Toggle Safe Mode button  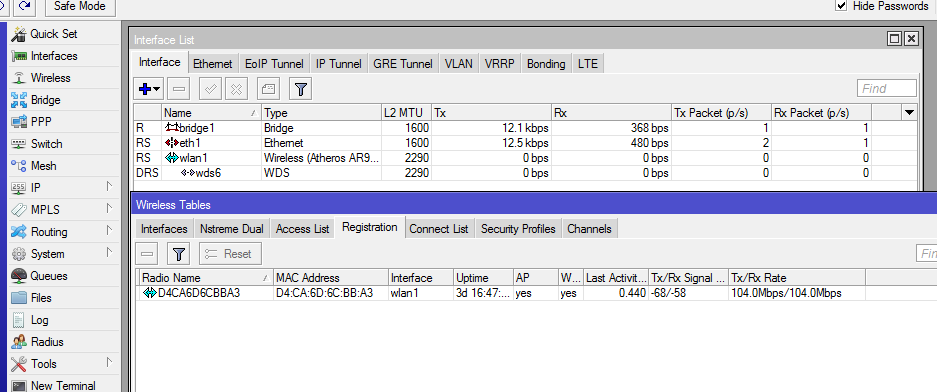pyautogui.click(x=79, y=7)
